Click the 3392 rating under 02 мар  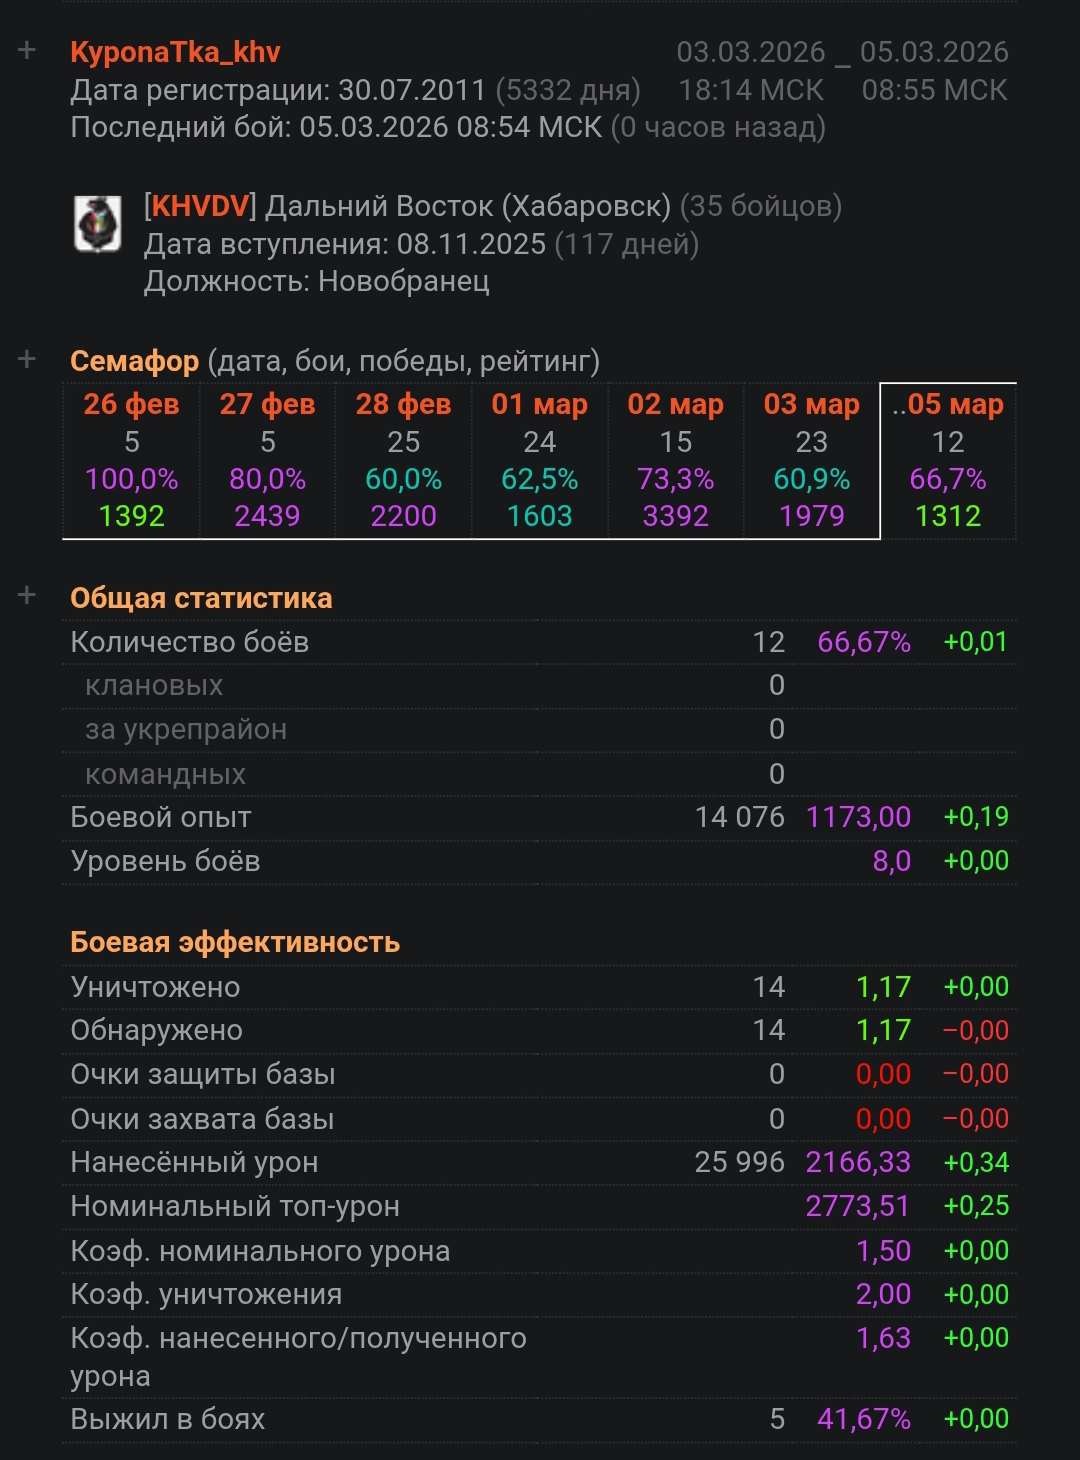[675, 516]
